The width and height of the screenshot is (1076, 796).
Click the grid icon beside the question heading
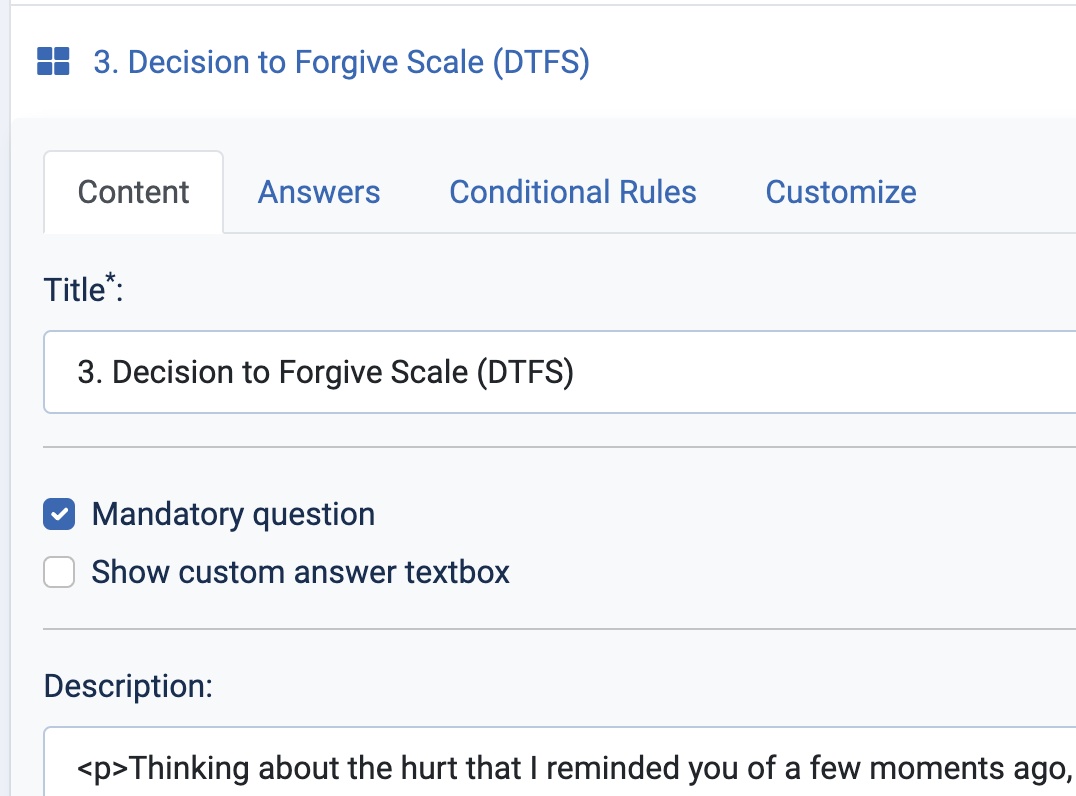[52, 62]
